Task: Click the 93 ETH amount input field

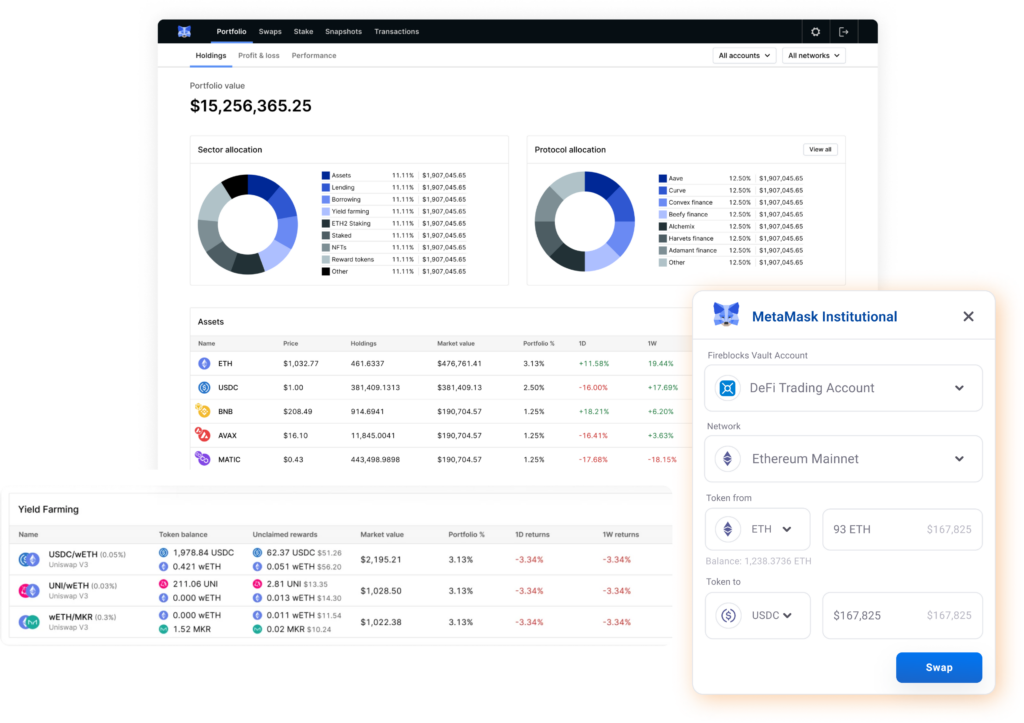Action: pos(901,529)
